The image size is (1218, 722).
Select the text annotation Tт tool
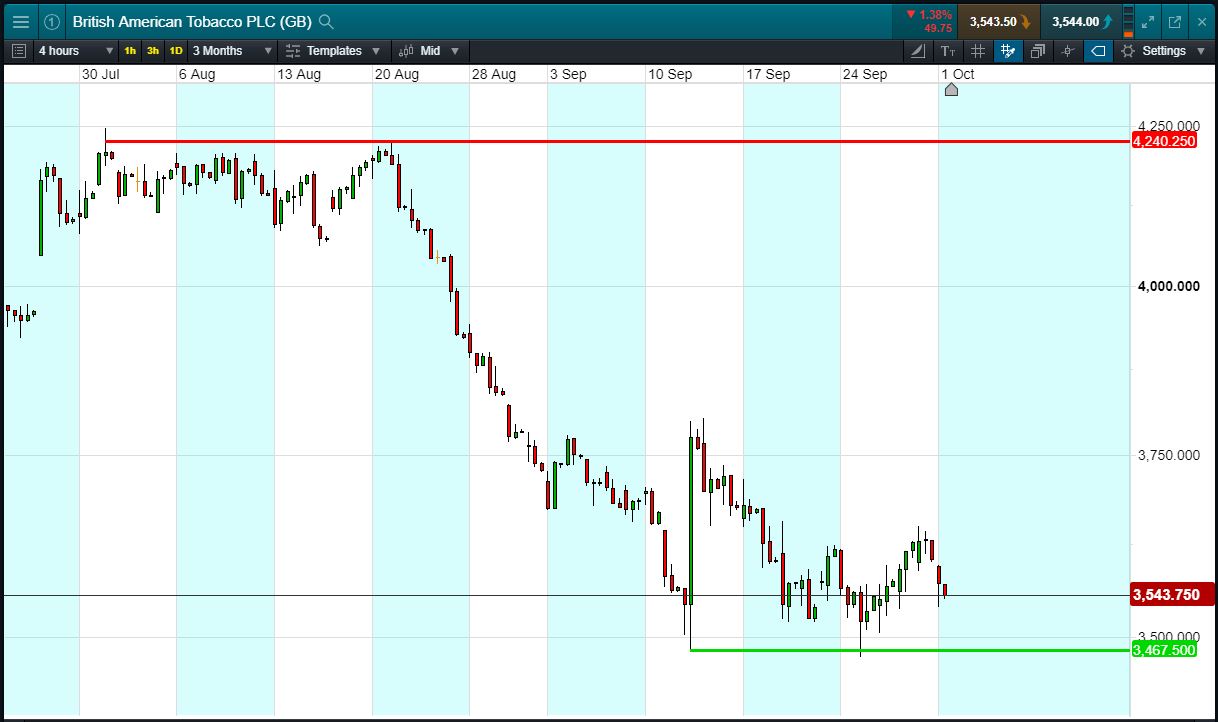pos(948,51)
